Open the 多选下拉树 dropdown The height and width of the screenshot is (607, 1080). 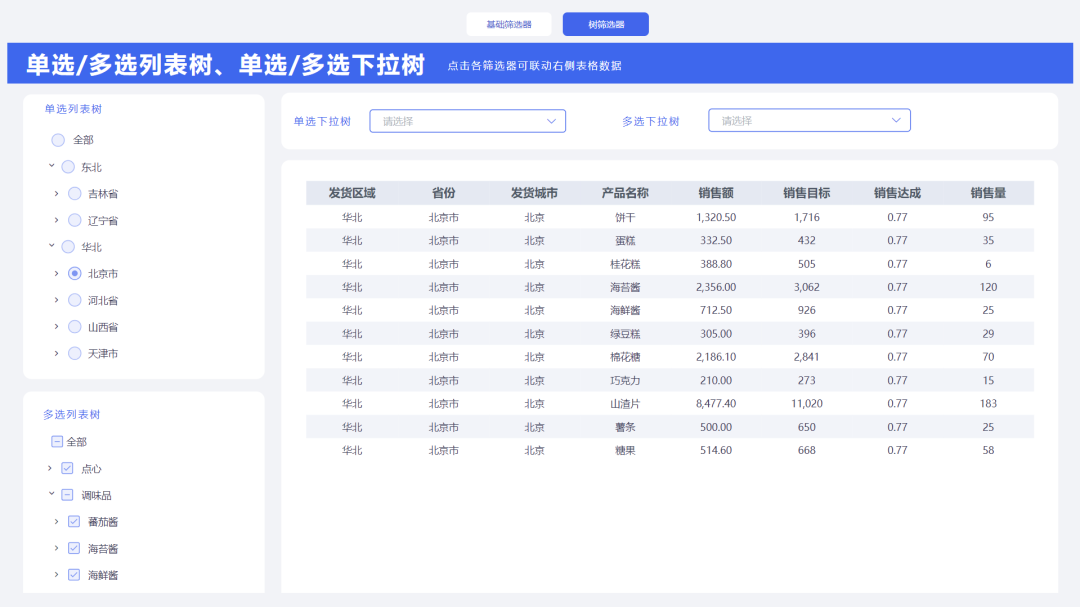click(809, 120)
